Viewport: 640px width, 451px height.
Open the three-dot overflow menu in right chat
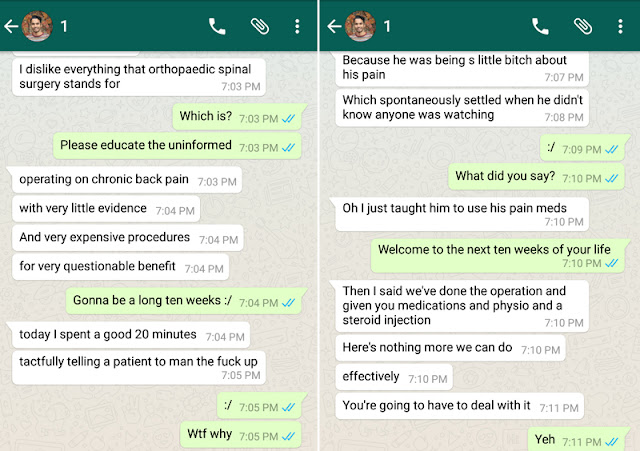coord(621,26)
